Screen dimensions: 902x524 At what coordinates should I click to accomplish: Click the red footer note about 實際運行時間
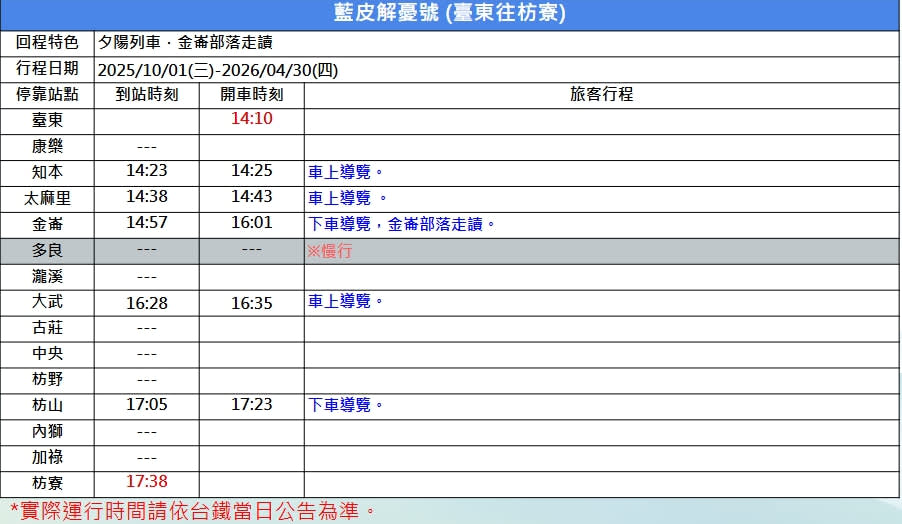click(192, 510)
